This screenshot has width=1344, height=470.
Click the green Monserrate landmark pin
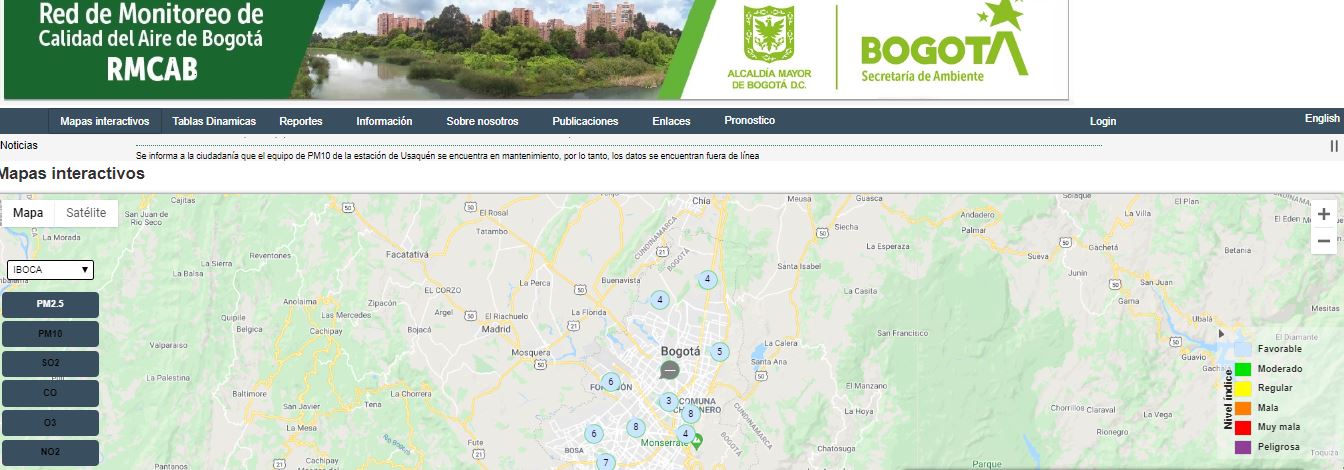(x=697, y=441)
